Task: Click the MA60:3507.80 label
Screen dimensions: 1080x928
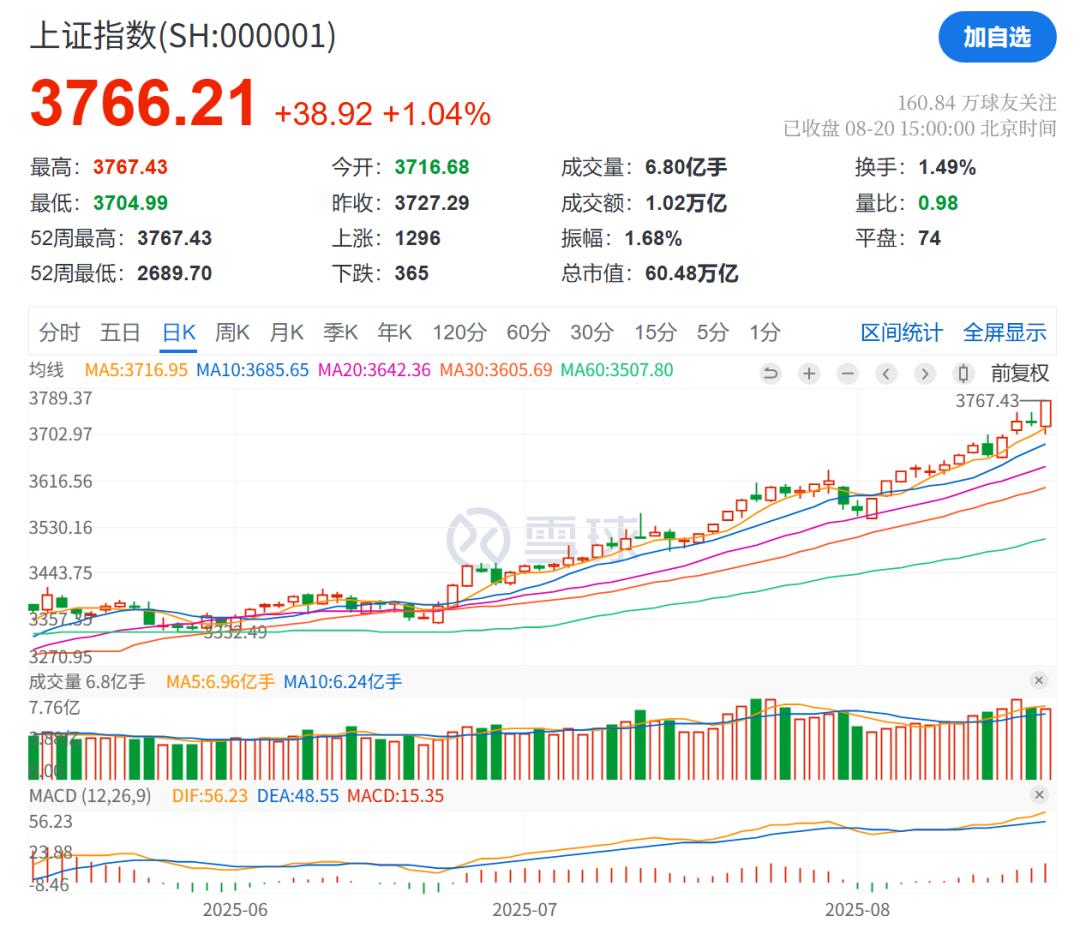Action: 617,370
